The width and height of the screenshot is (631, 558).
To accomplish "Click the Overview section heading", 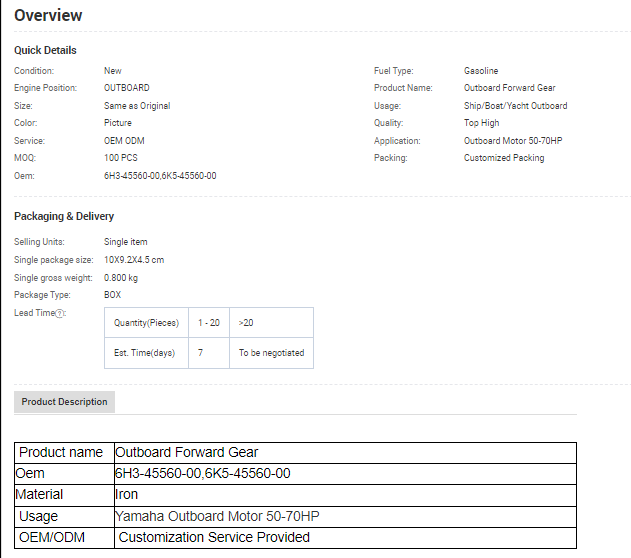I will point(48,16).
